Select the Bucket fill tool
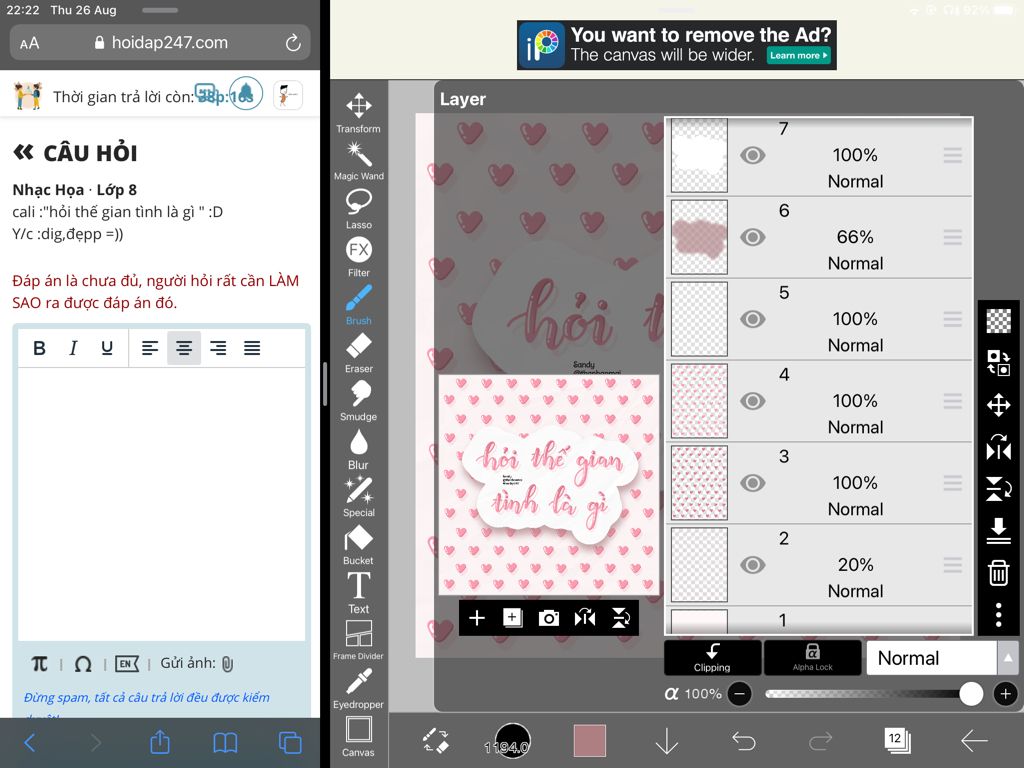The height and width of the screenshot is (768, 1024). [x=359, y=545]
